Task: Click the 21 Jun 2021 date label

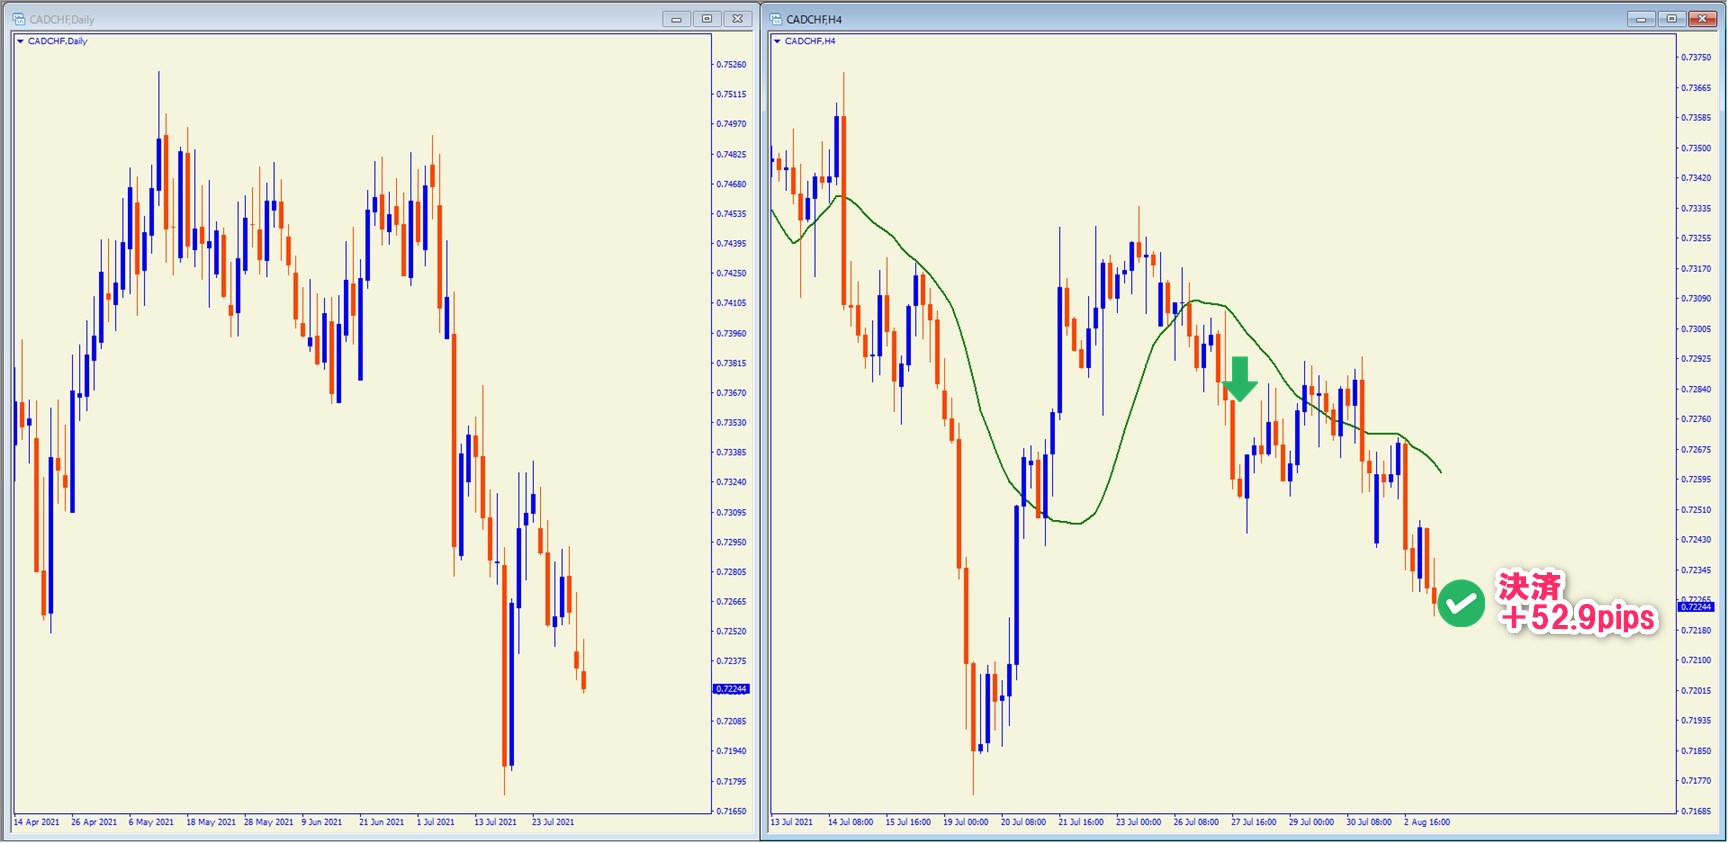Action: [382, 822]
